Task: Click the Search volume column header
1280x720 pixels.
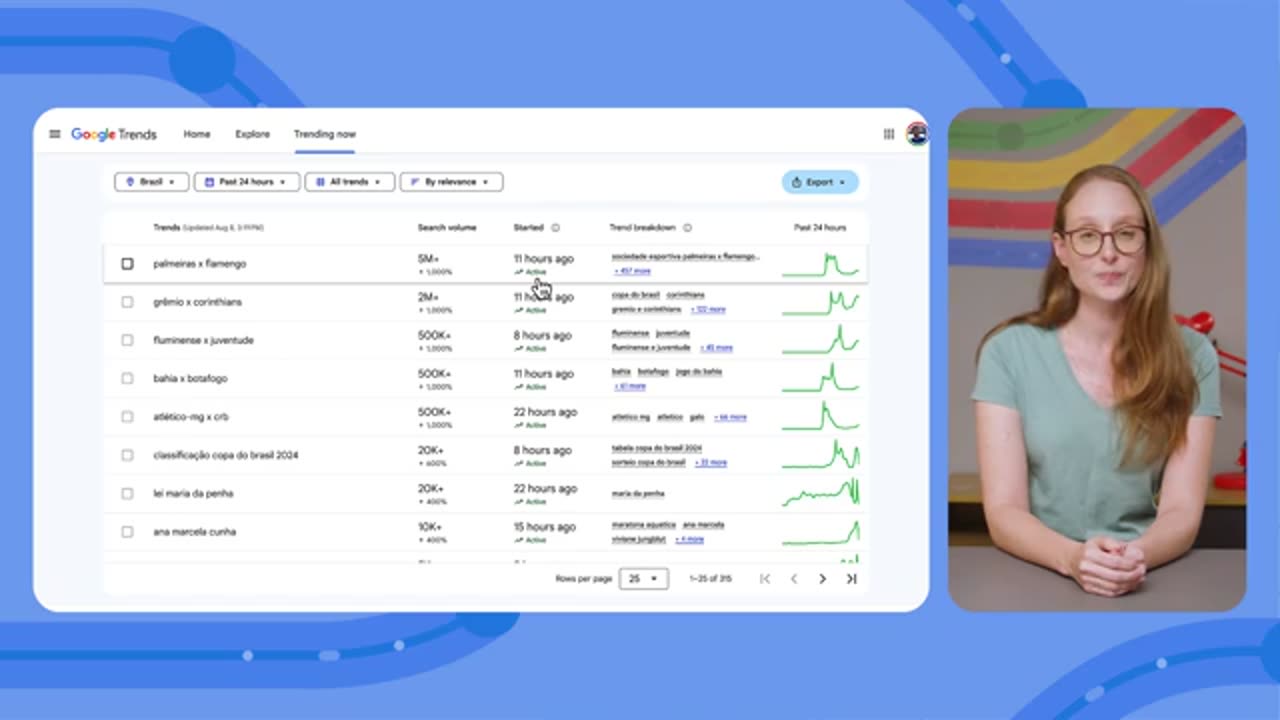Action: tap(447, 228)
